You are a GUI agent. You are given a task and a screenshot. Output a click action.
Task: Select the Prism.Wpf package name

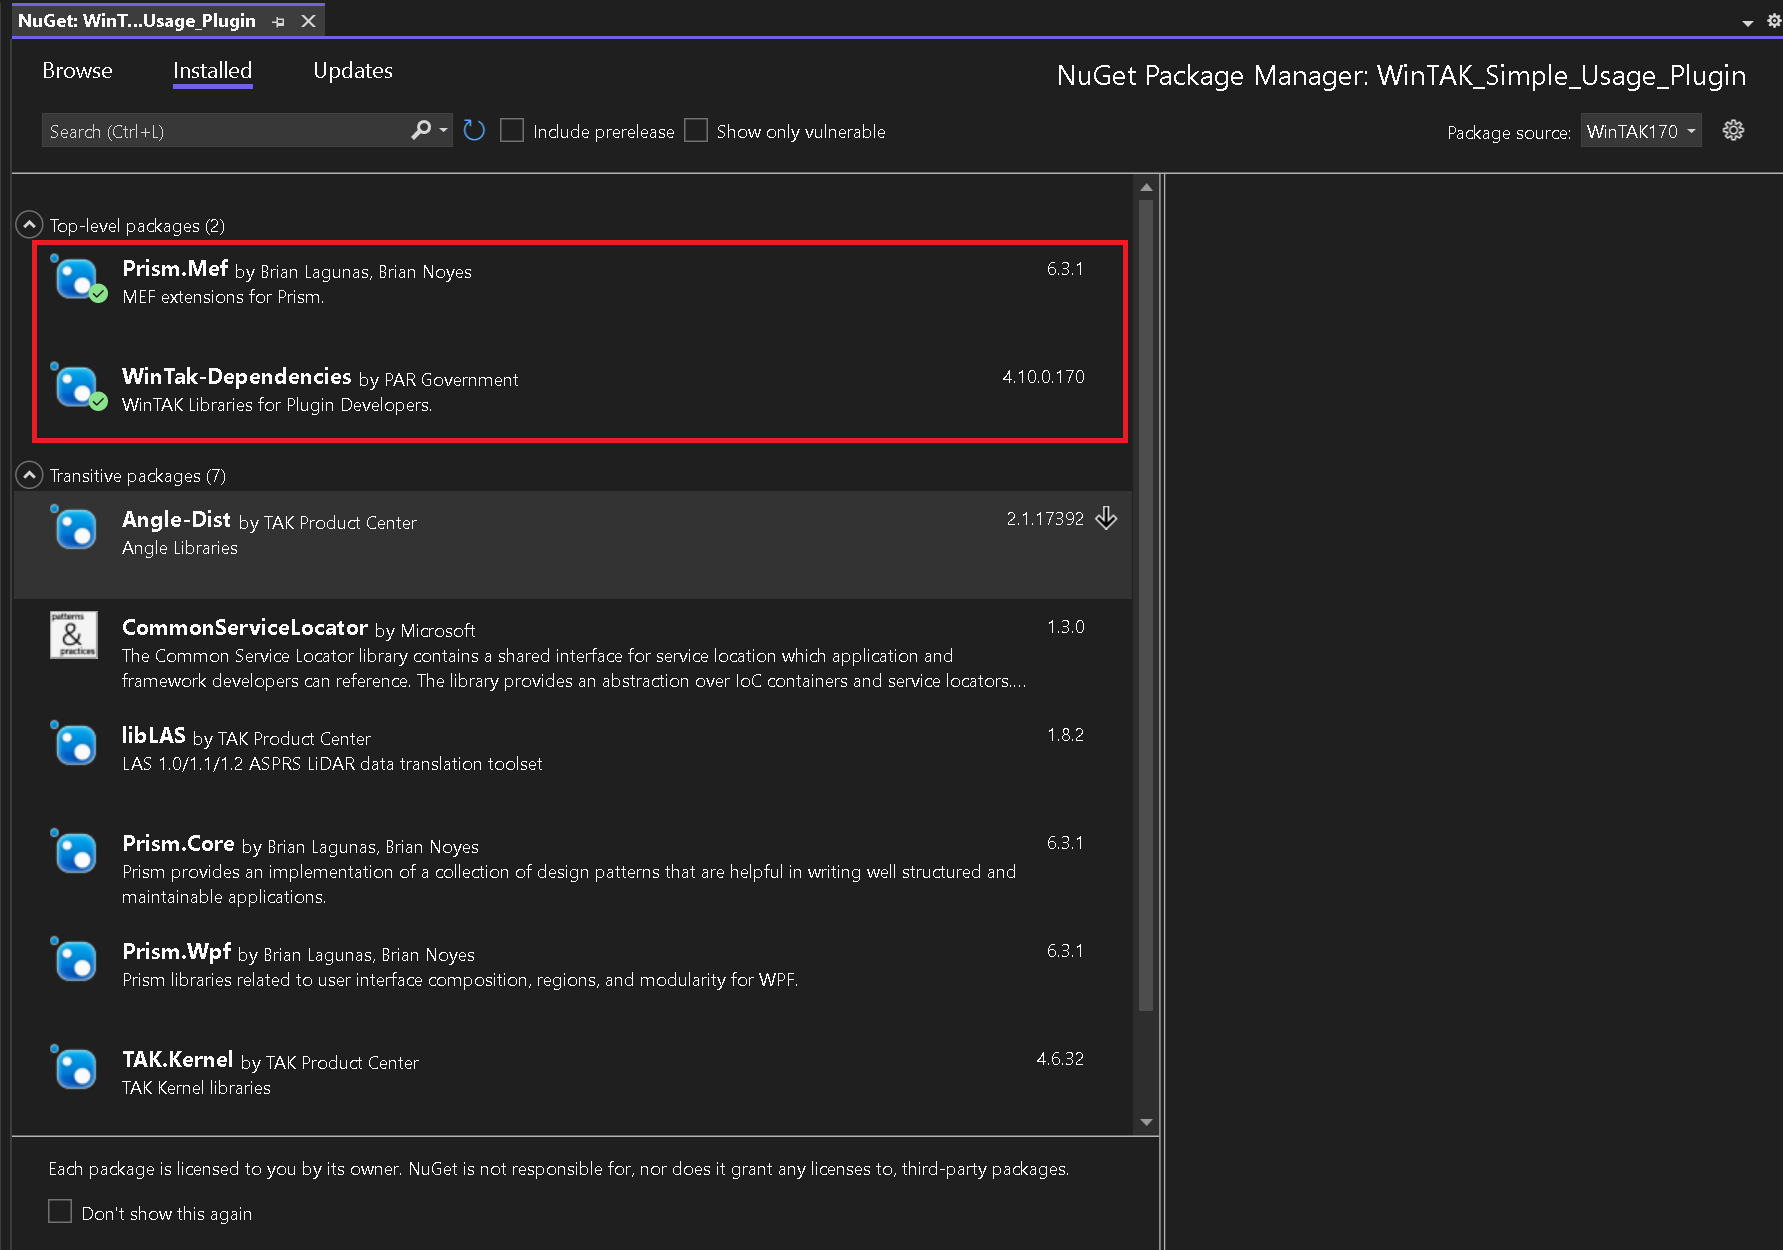tap(176, 951)
